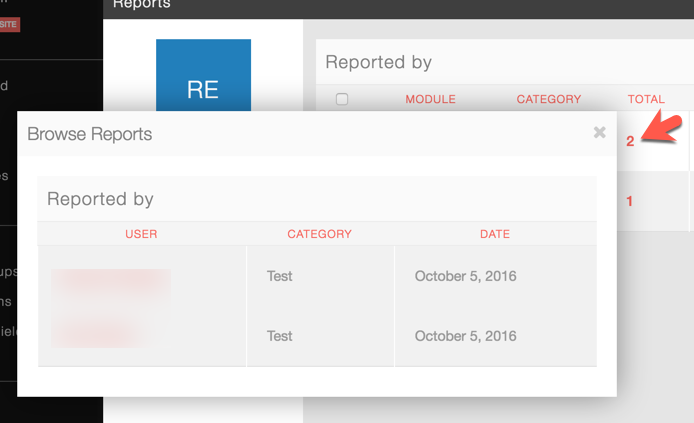The image size is (694, 423).
Task: Tick the select-all checkbox beside MODULE header
Action: click(x=342, y=99)
